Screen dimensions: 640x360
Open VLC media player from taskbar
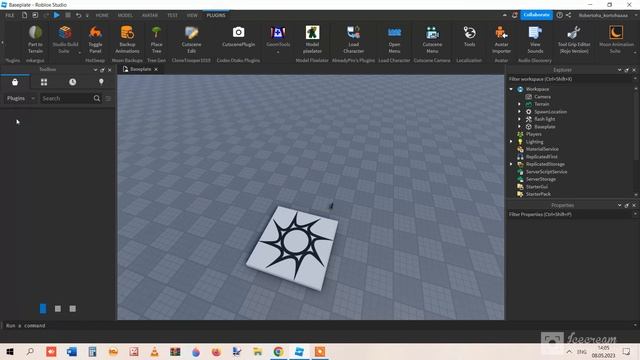coord(154,351)
